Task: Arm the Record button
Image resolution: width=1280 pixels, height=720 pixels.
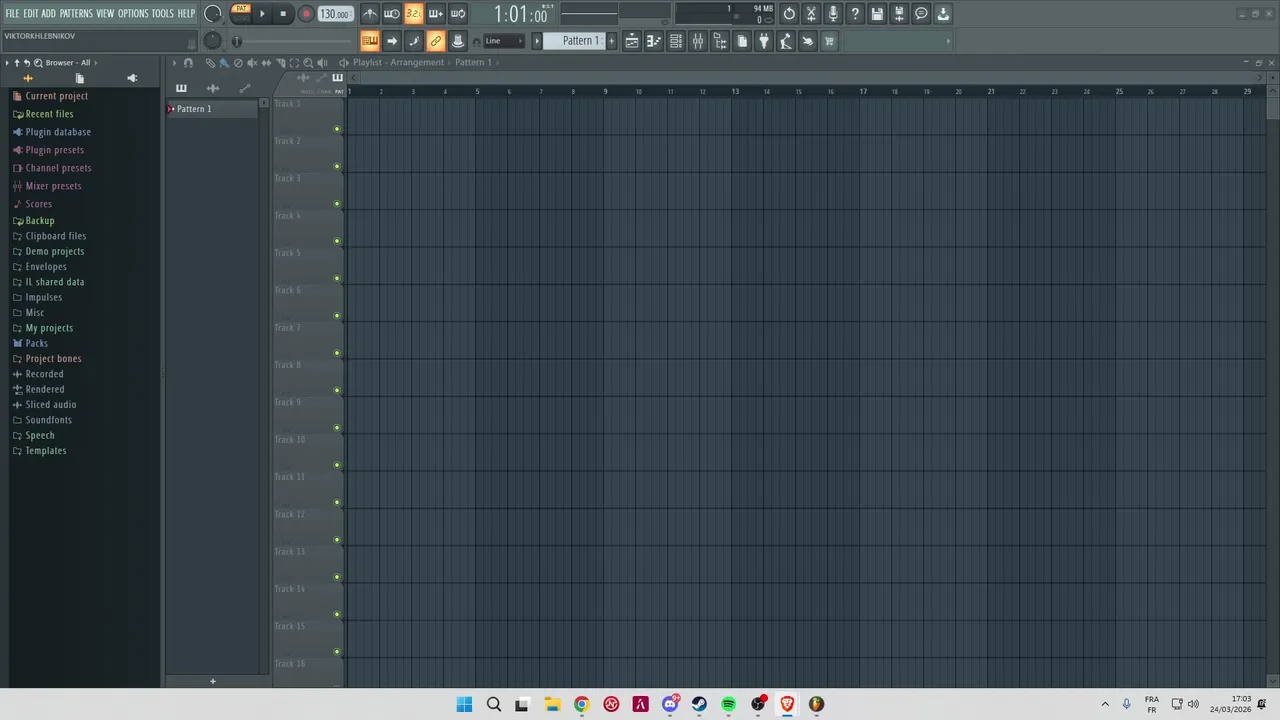Action: coord(306,14)
